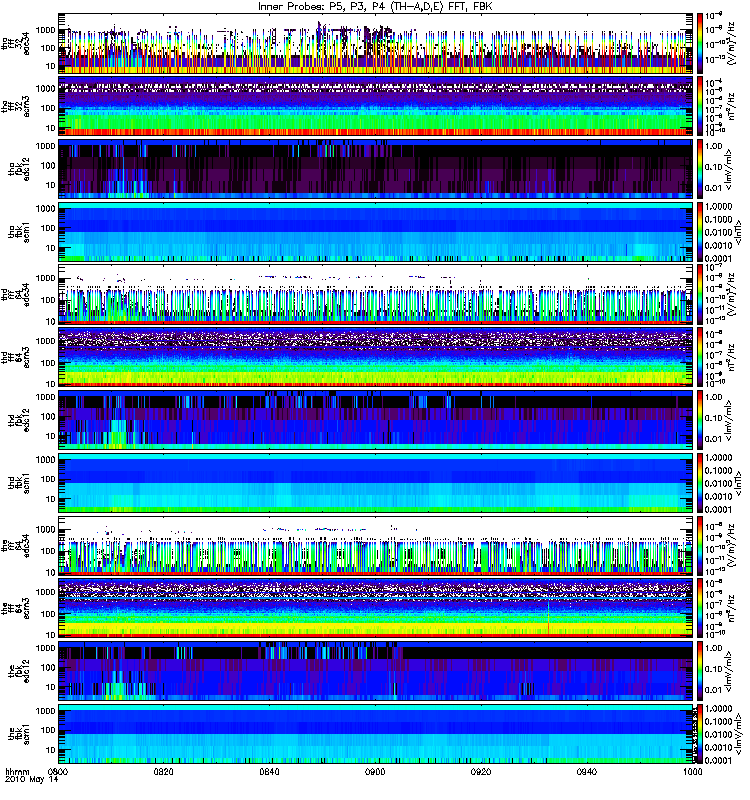Click the 'tha fbk edc12' panel label
Viewport: 750px width, 800px height.
pyautogui.click(x=19, y=169)
